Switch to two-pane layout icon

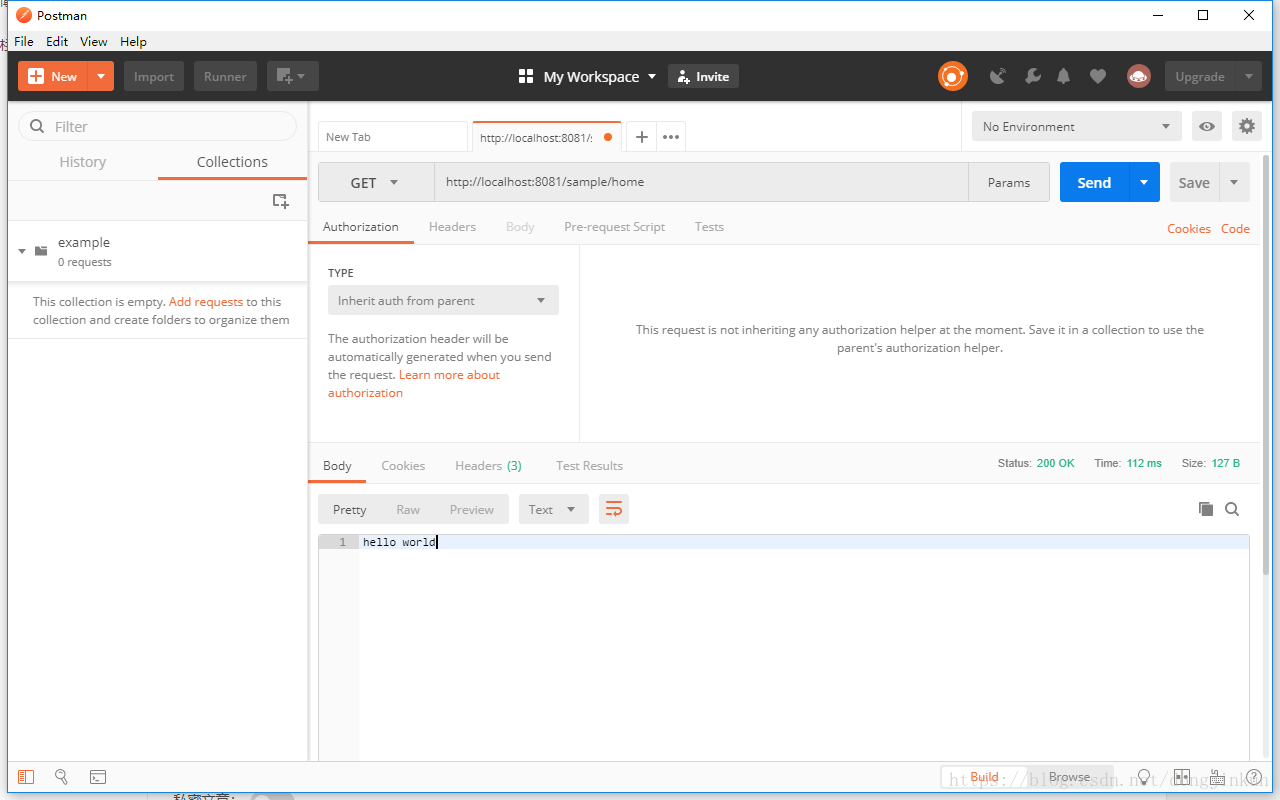1181,777
